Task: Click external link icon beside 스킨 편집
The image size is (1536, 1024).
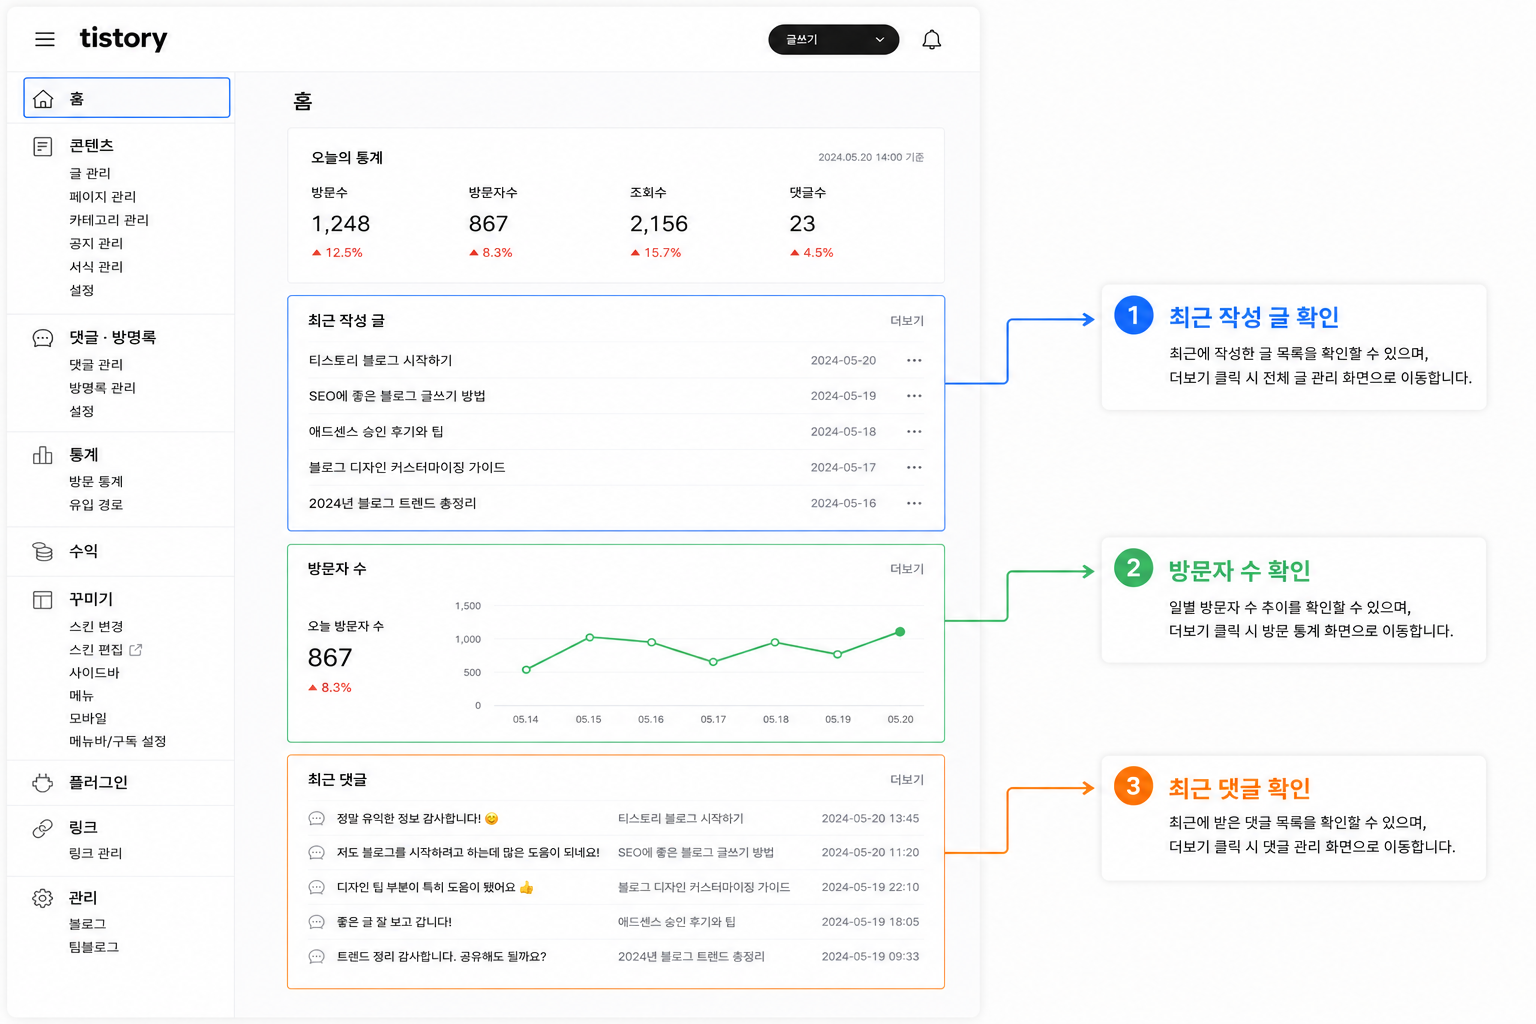Action: (136, 649)
